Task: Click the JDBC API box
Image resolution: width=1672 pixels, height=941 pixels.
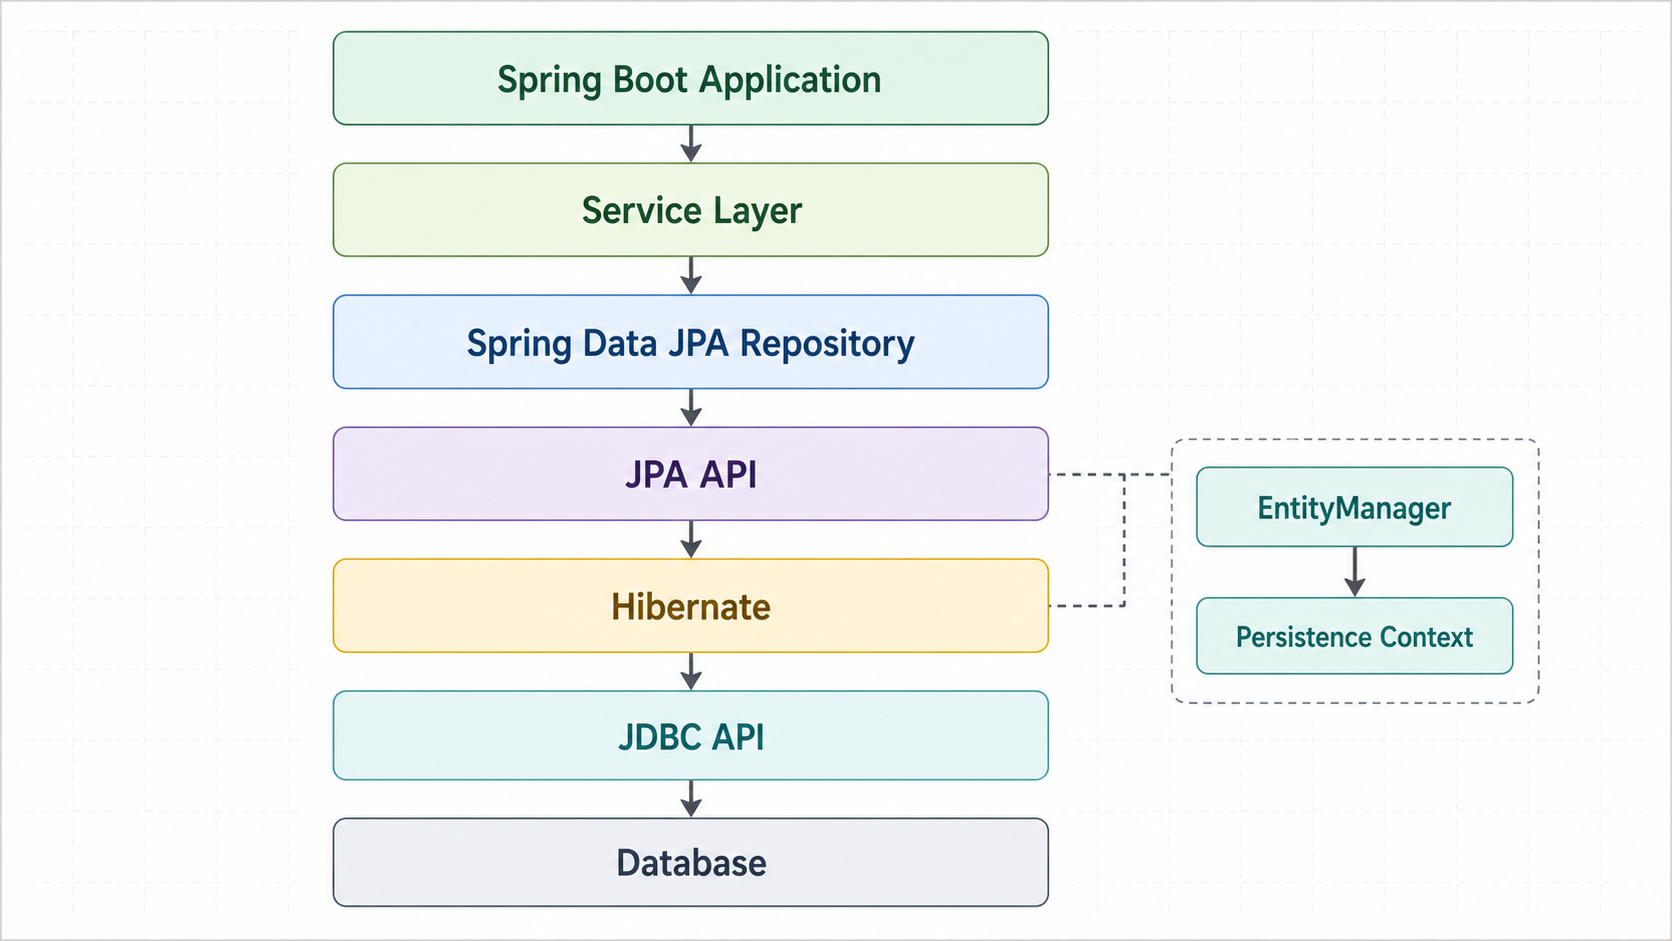Action: pyautogui.click(x=690, y=736)
